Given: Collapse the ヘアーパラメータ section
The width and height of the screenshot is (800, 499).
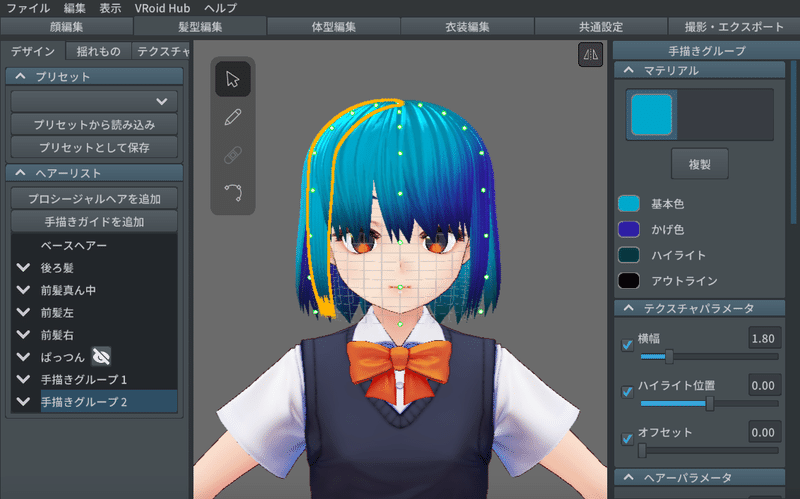Looking at the screenshot, I should point(629,478).
